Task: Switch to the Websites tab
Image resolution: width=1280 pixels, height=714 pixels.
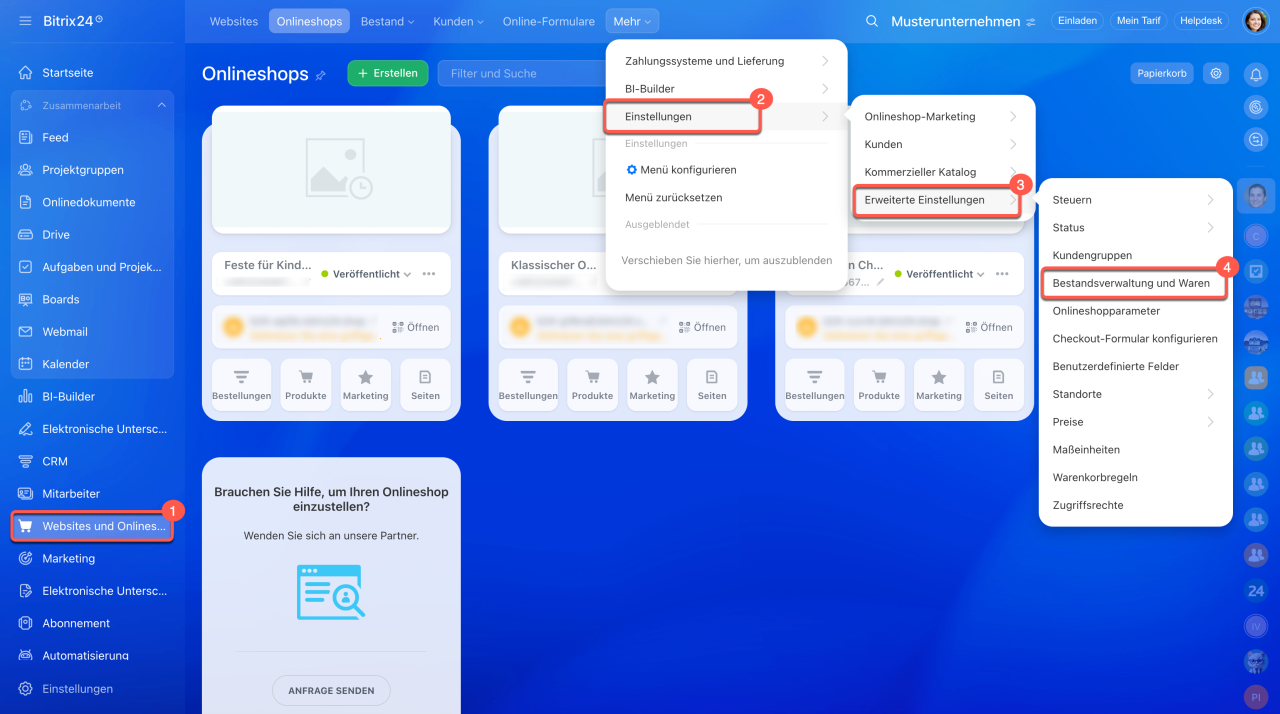Action: (234, 21)
